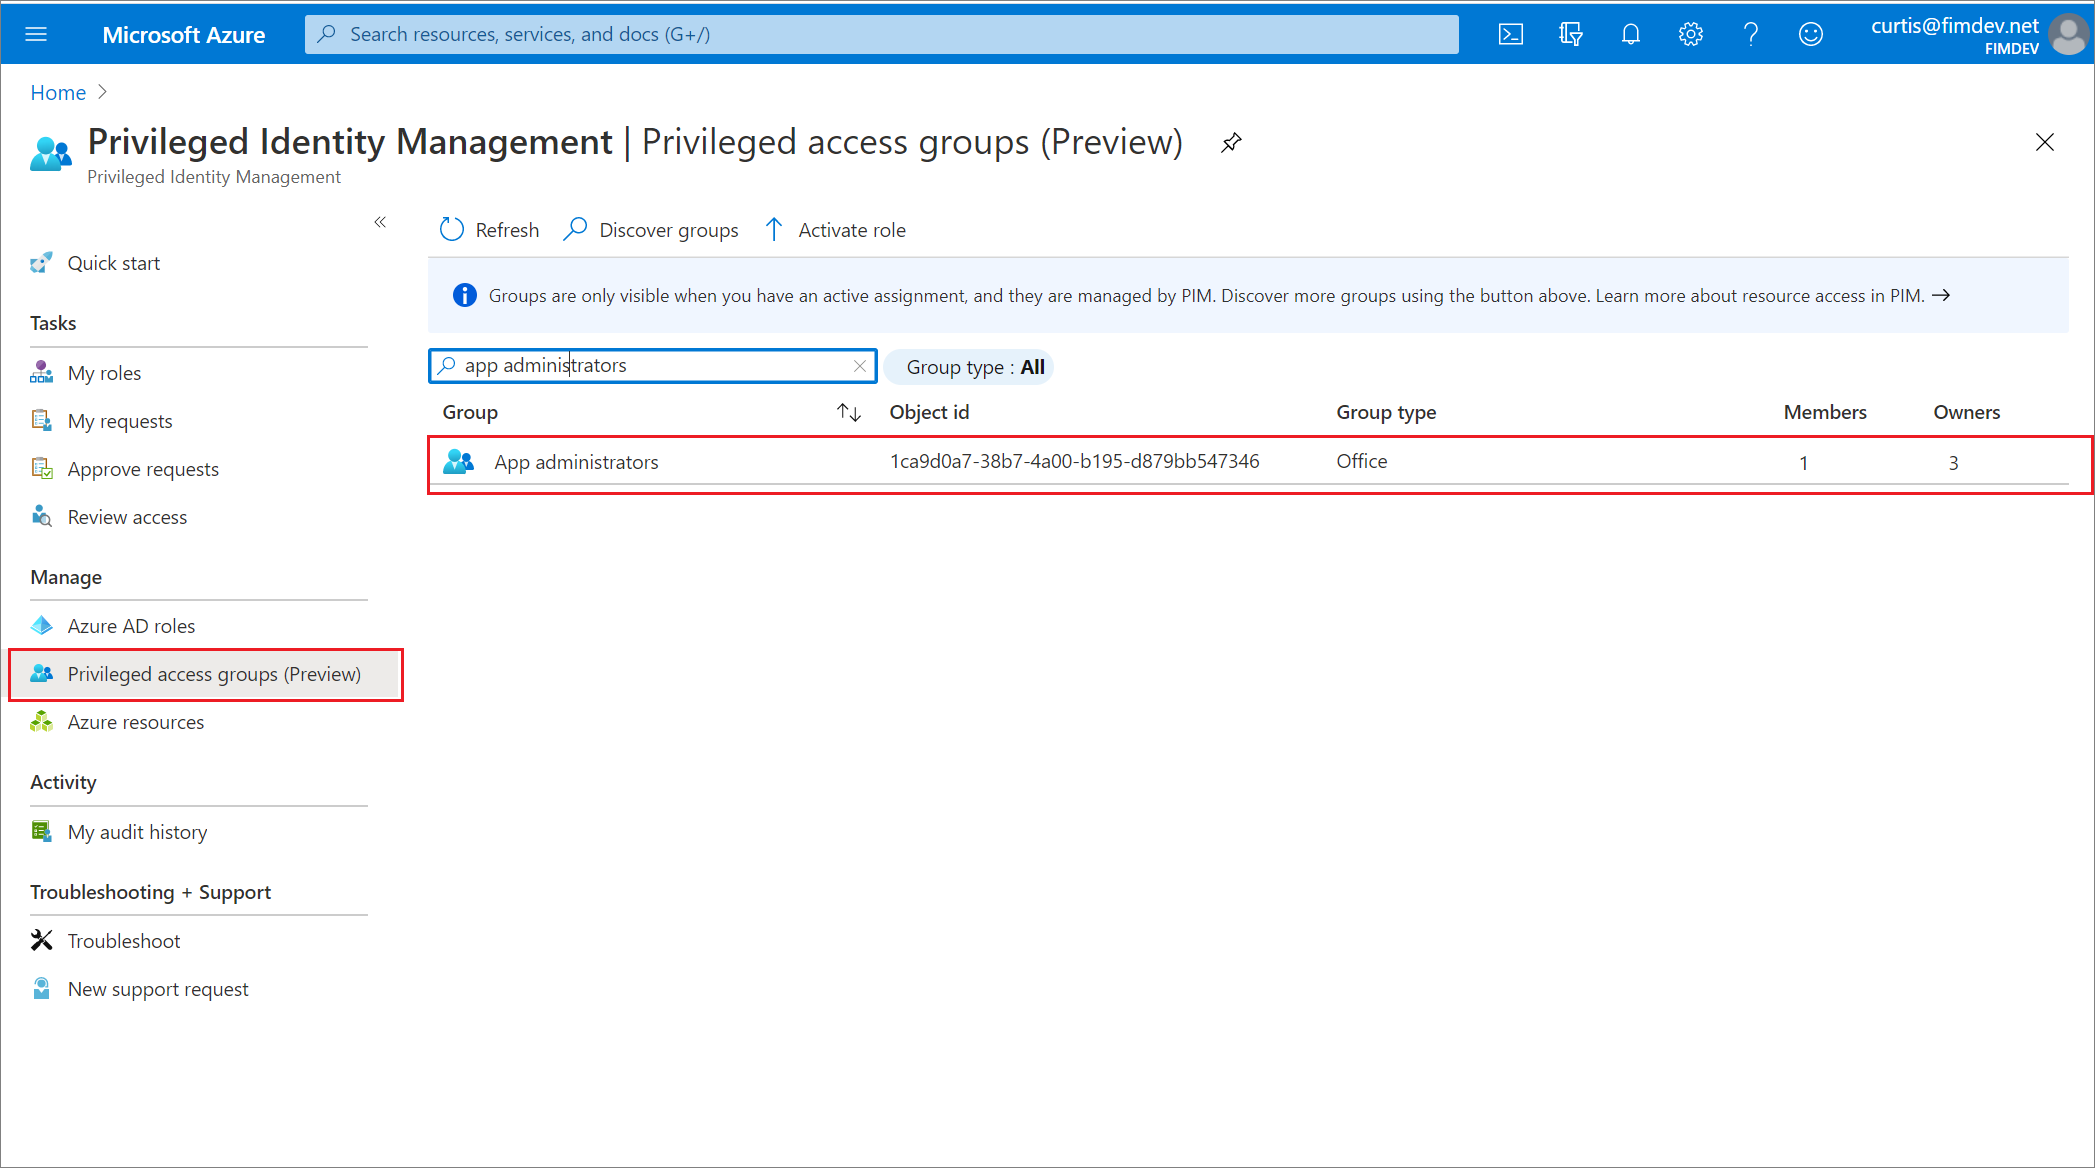Screen dimensions: 2095x1168
Task: Go to the Home breadcrumb
Action: click(58, 93)
